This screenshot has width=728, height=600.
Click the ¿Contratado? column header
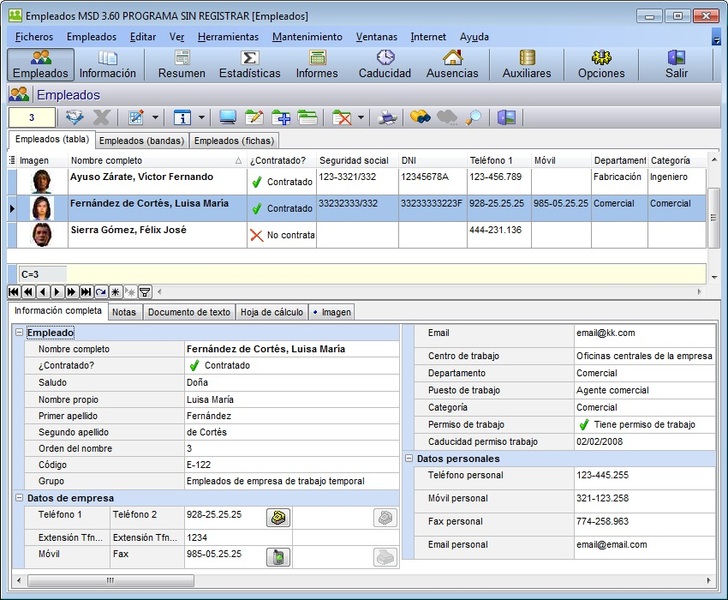coord(281,161)
